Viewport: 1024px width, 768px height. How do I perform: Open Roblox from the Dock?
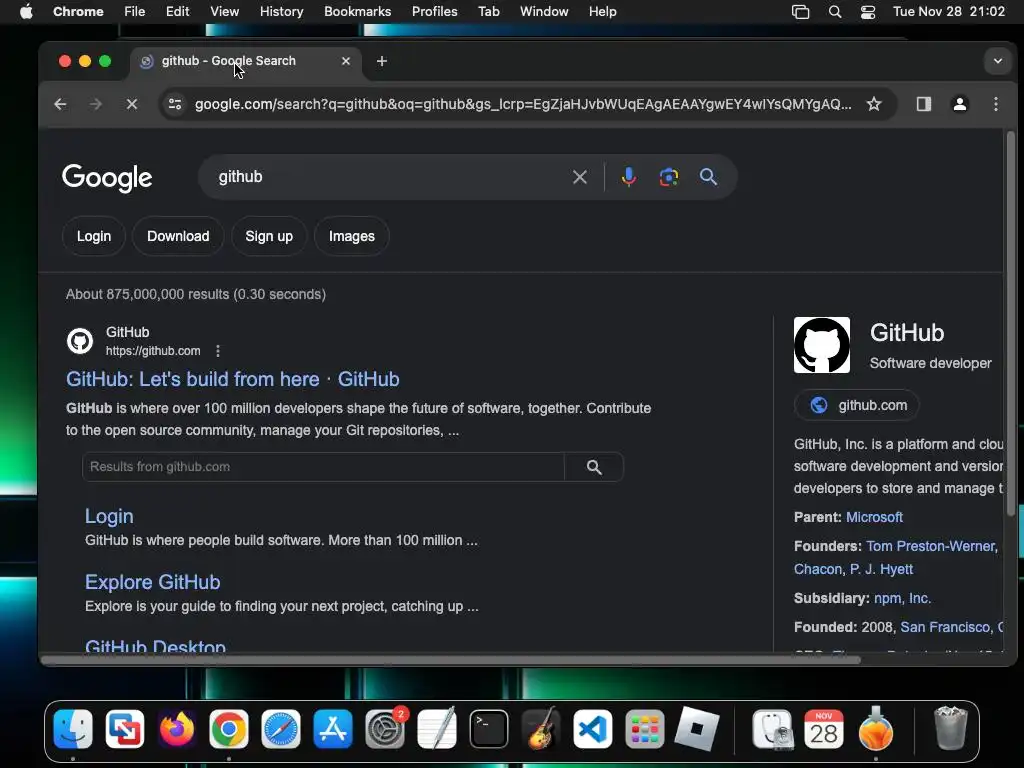[696, 729]
